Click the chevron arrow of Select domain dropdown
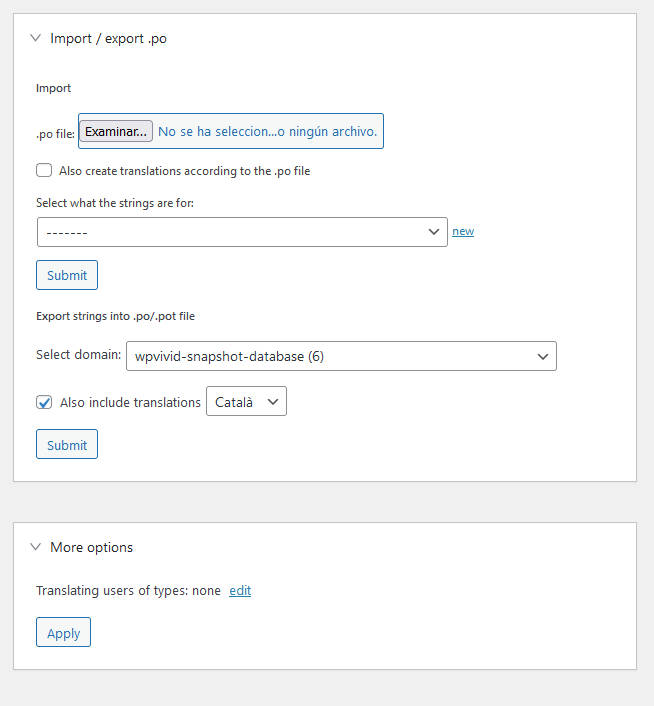 point(543,357)
